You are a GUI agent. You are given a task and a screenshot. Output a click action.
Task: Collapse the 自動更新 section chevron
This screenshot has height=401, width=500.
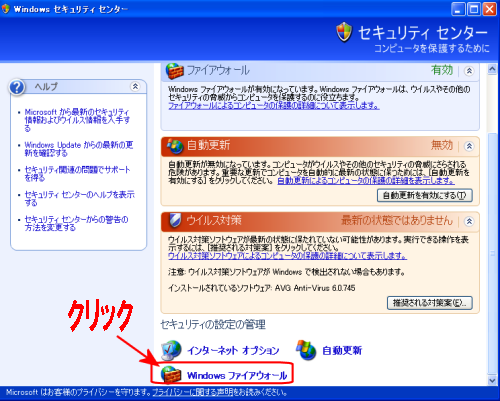469,146
